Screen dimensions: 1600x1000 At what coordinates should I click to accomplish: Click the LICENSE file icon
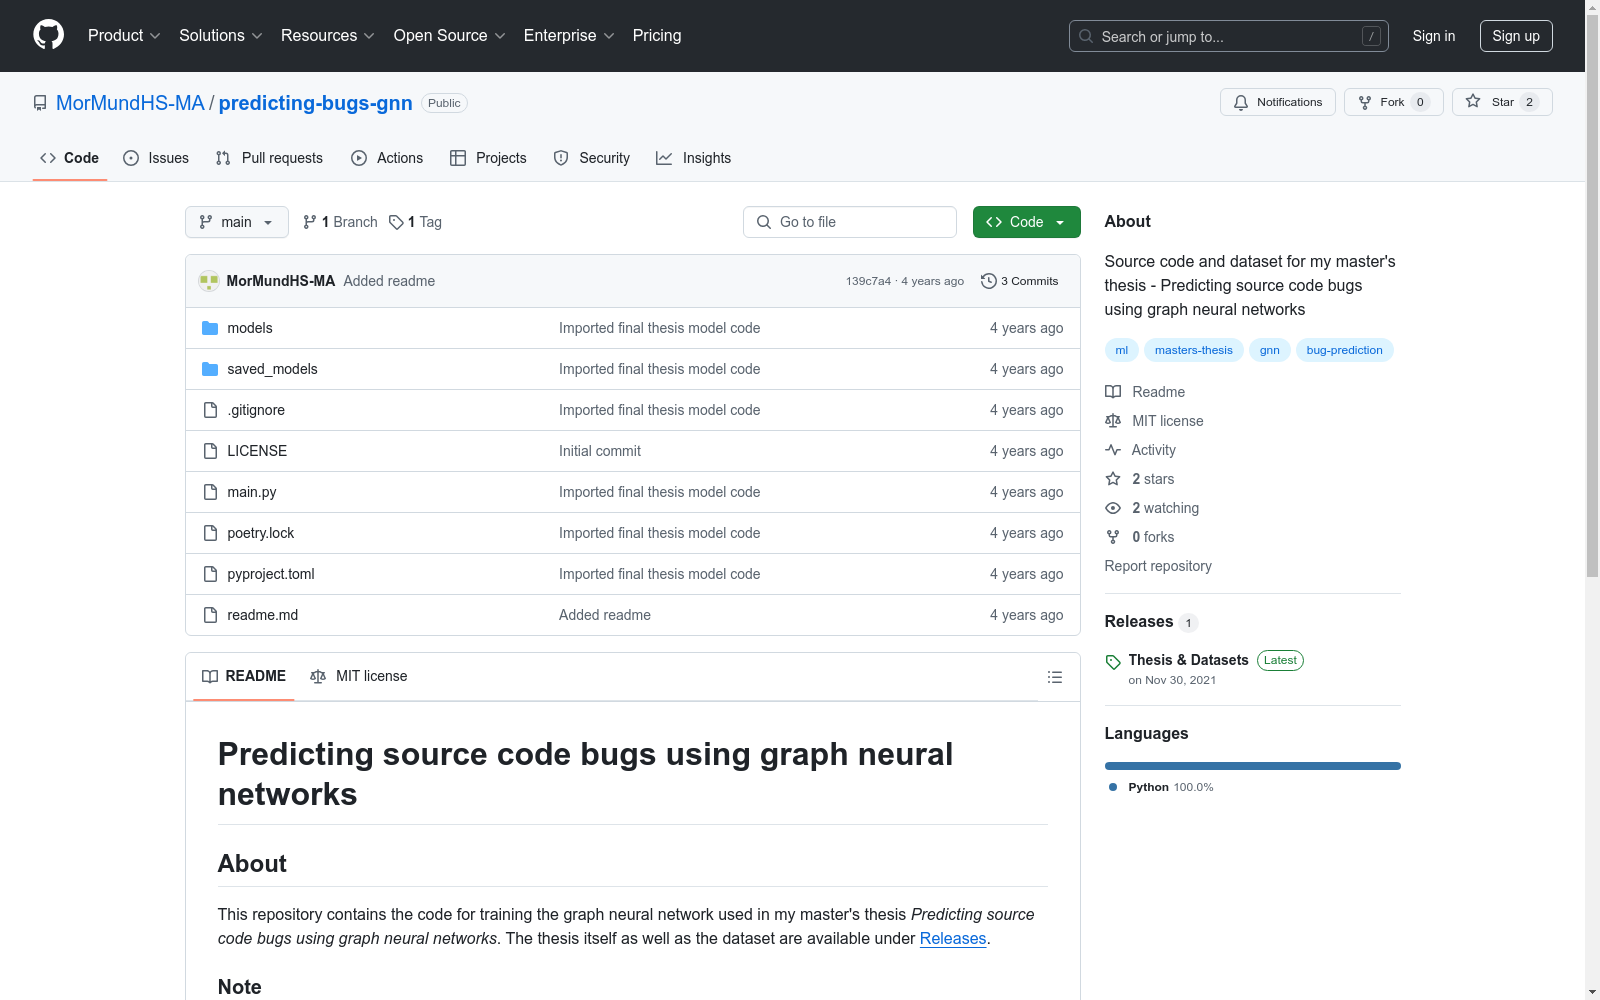coord(210,451)
